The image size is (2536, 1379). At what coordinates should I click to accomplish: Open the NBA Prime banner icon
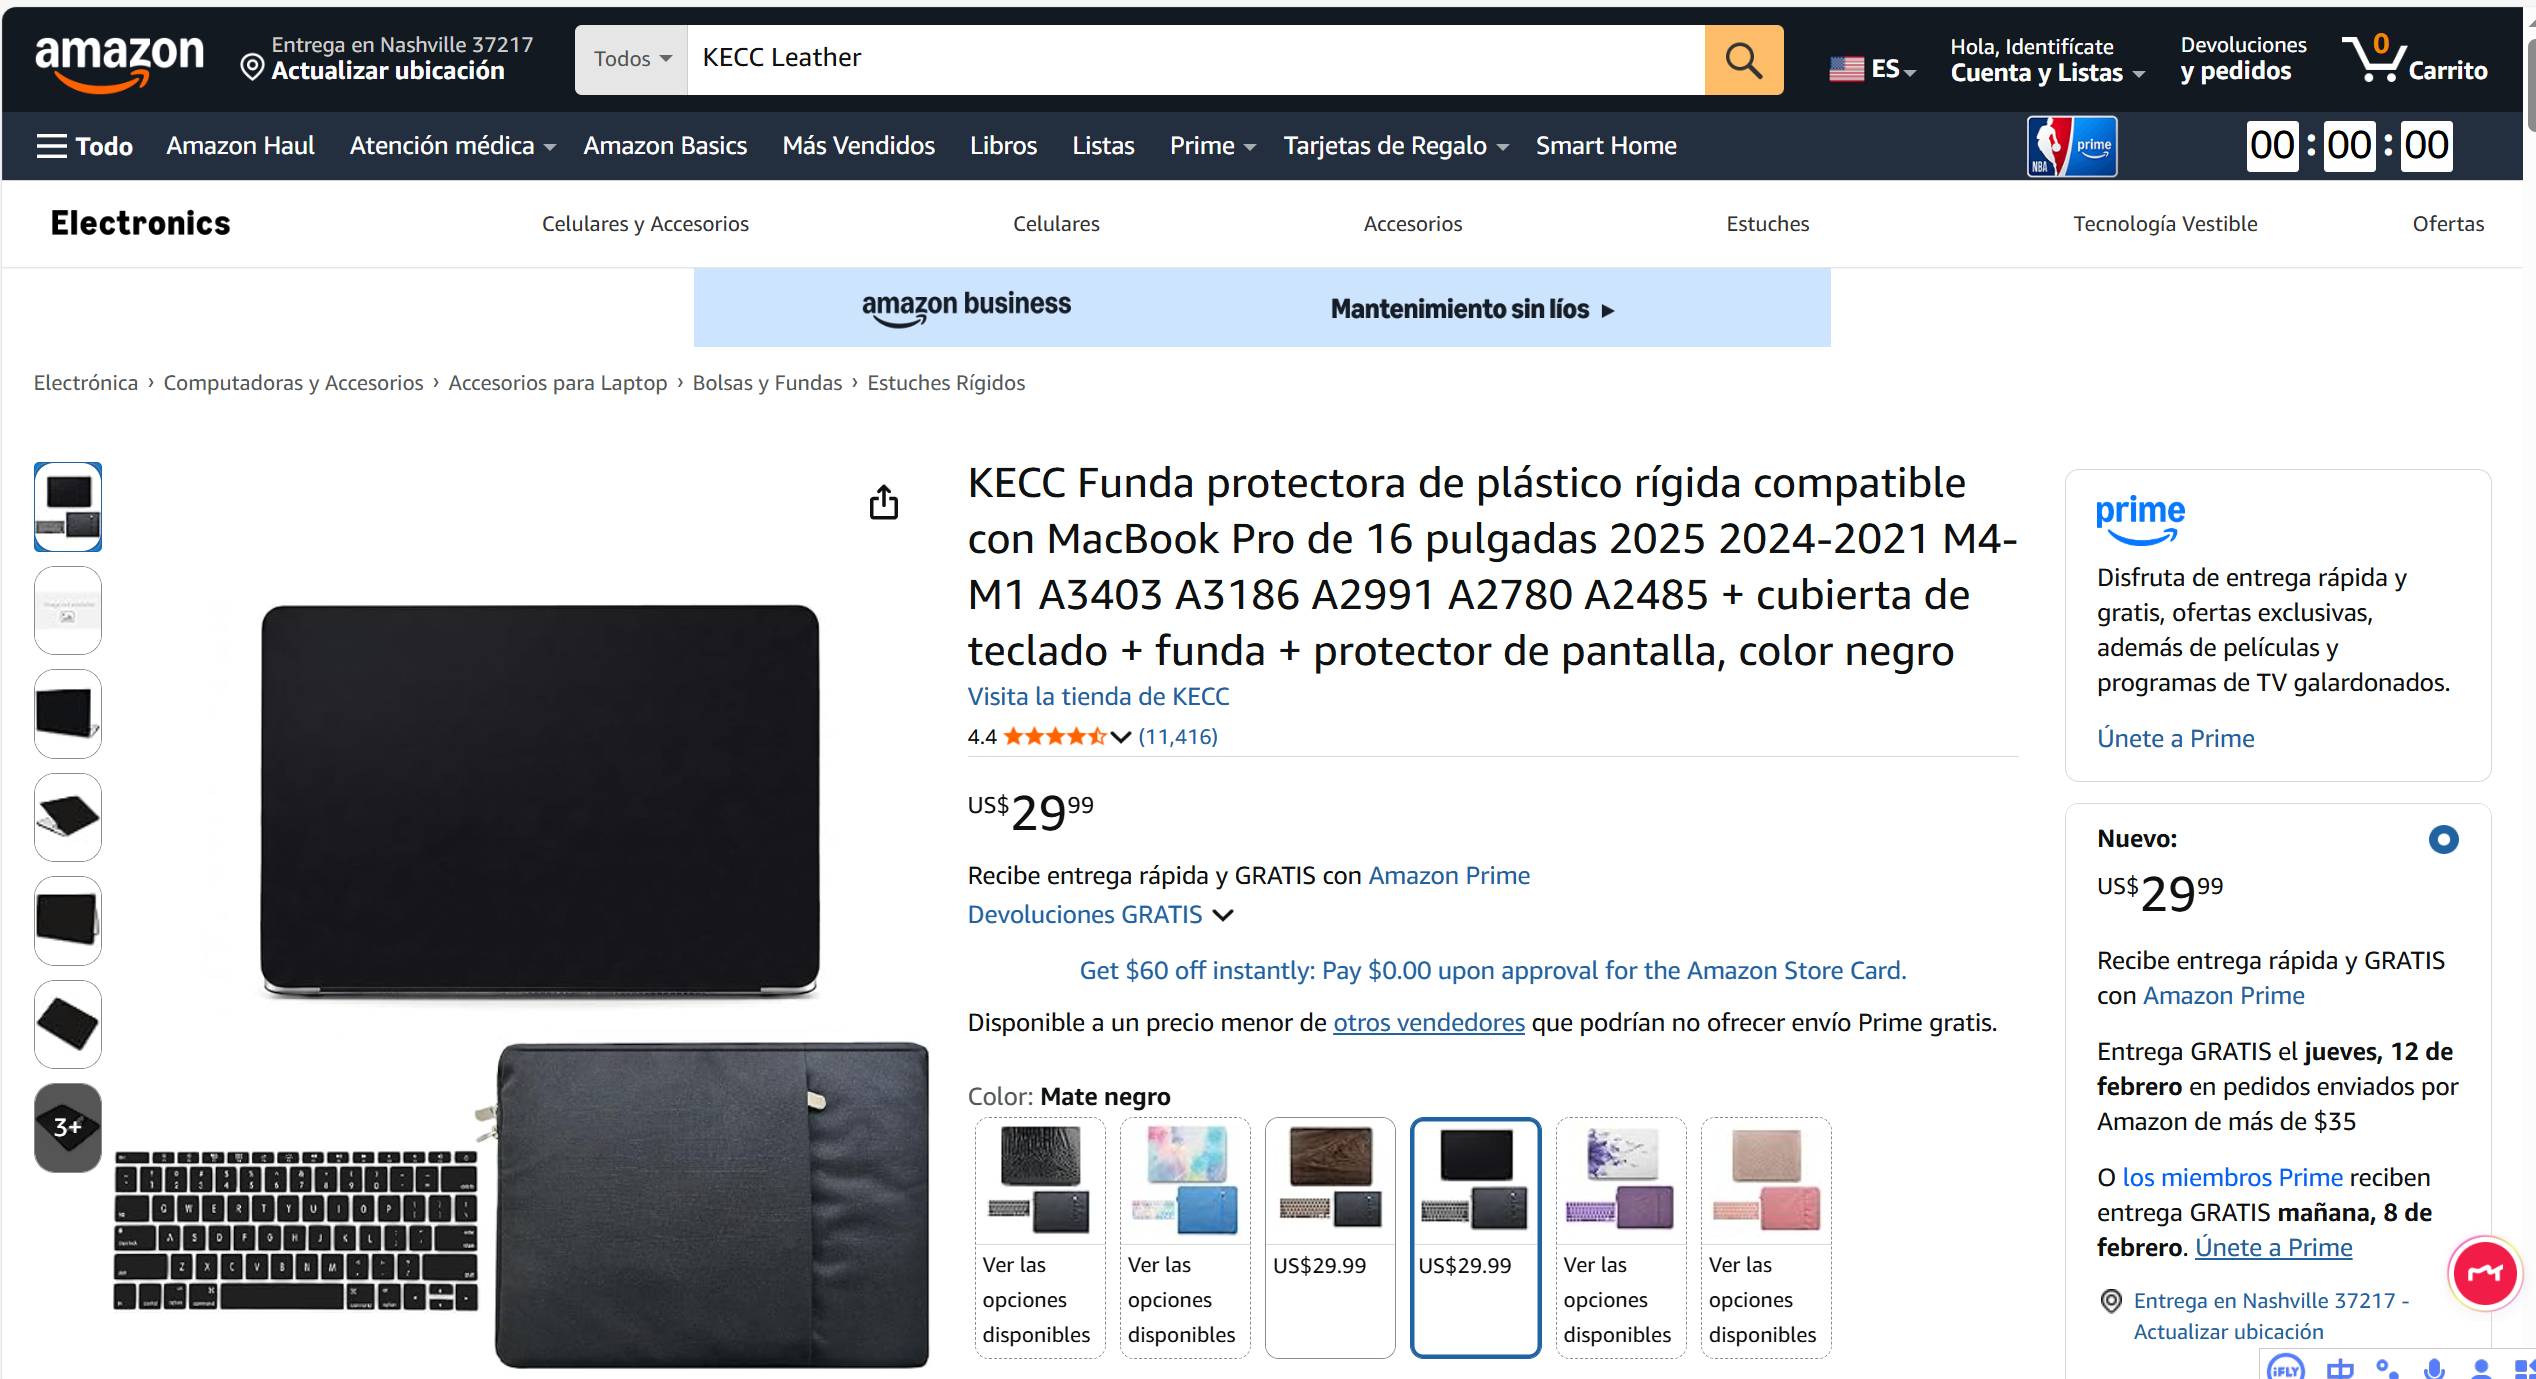pyautogui.click(x=2072, y=147)
